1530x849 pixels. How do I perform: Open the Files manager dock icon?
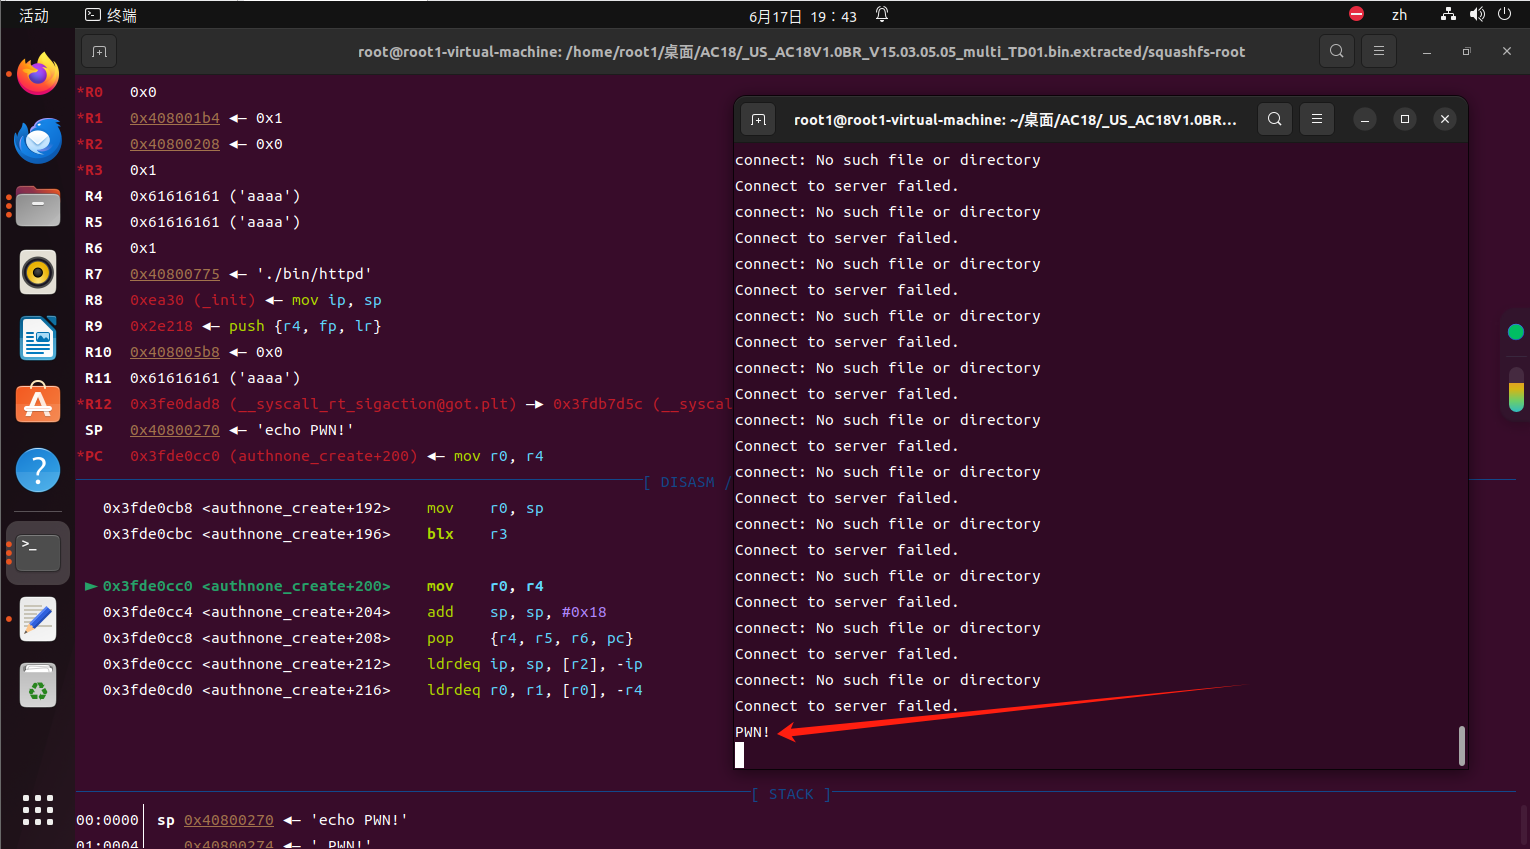click(38, 206)
